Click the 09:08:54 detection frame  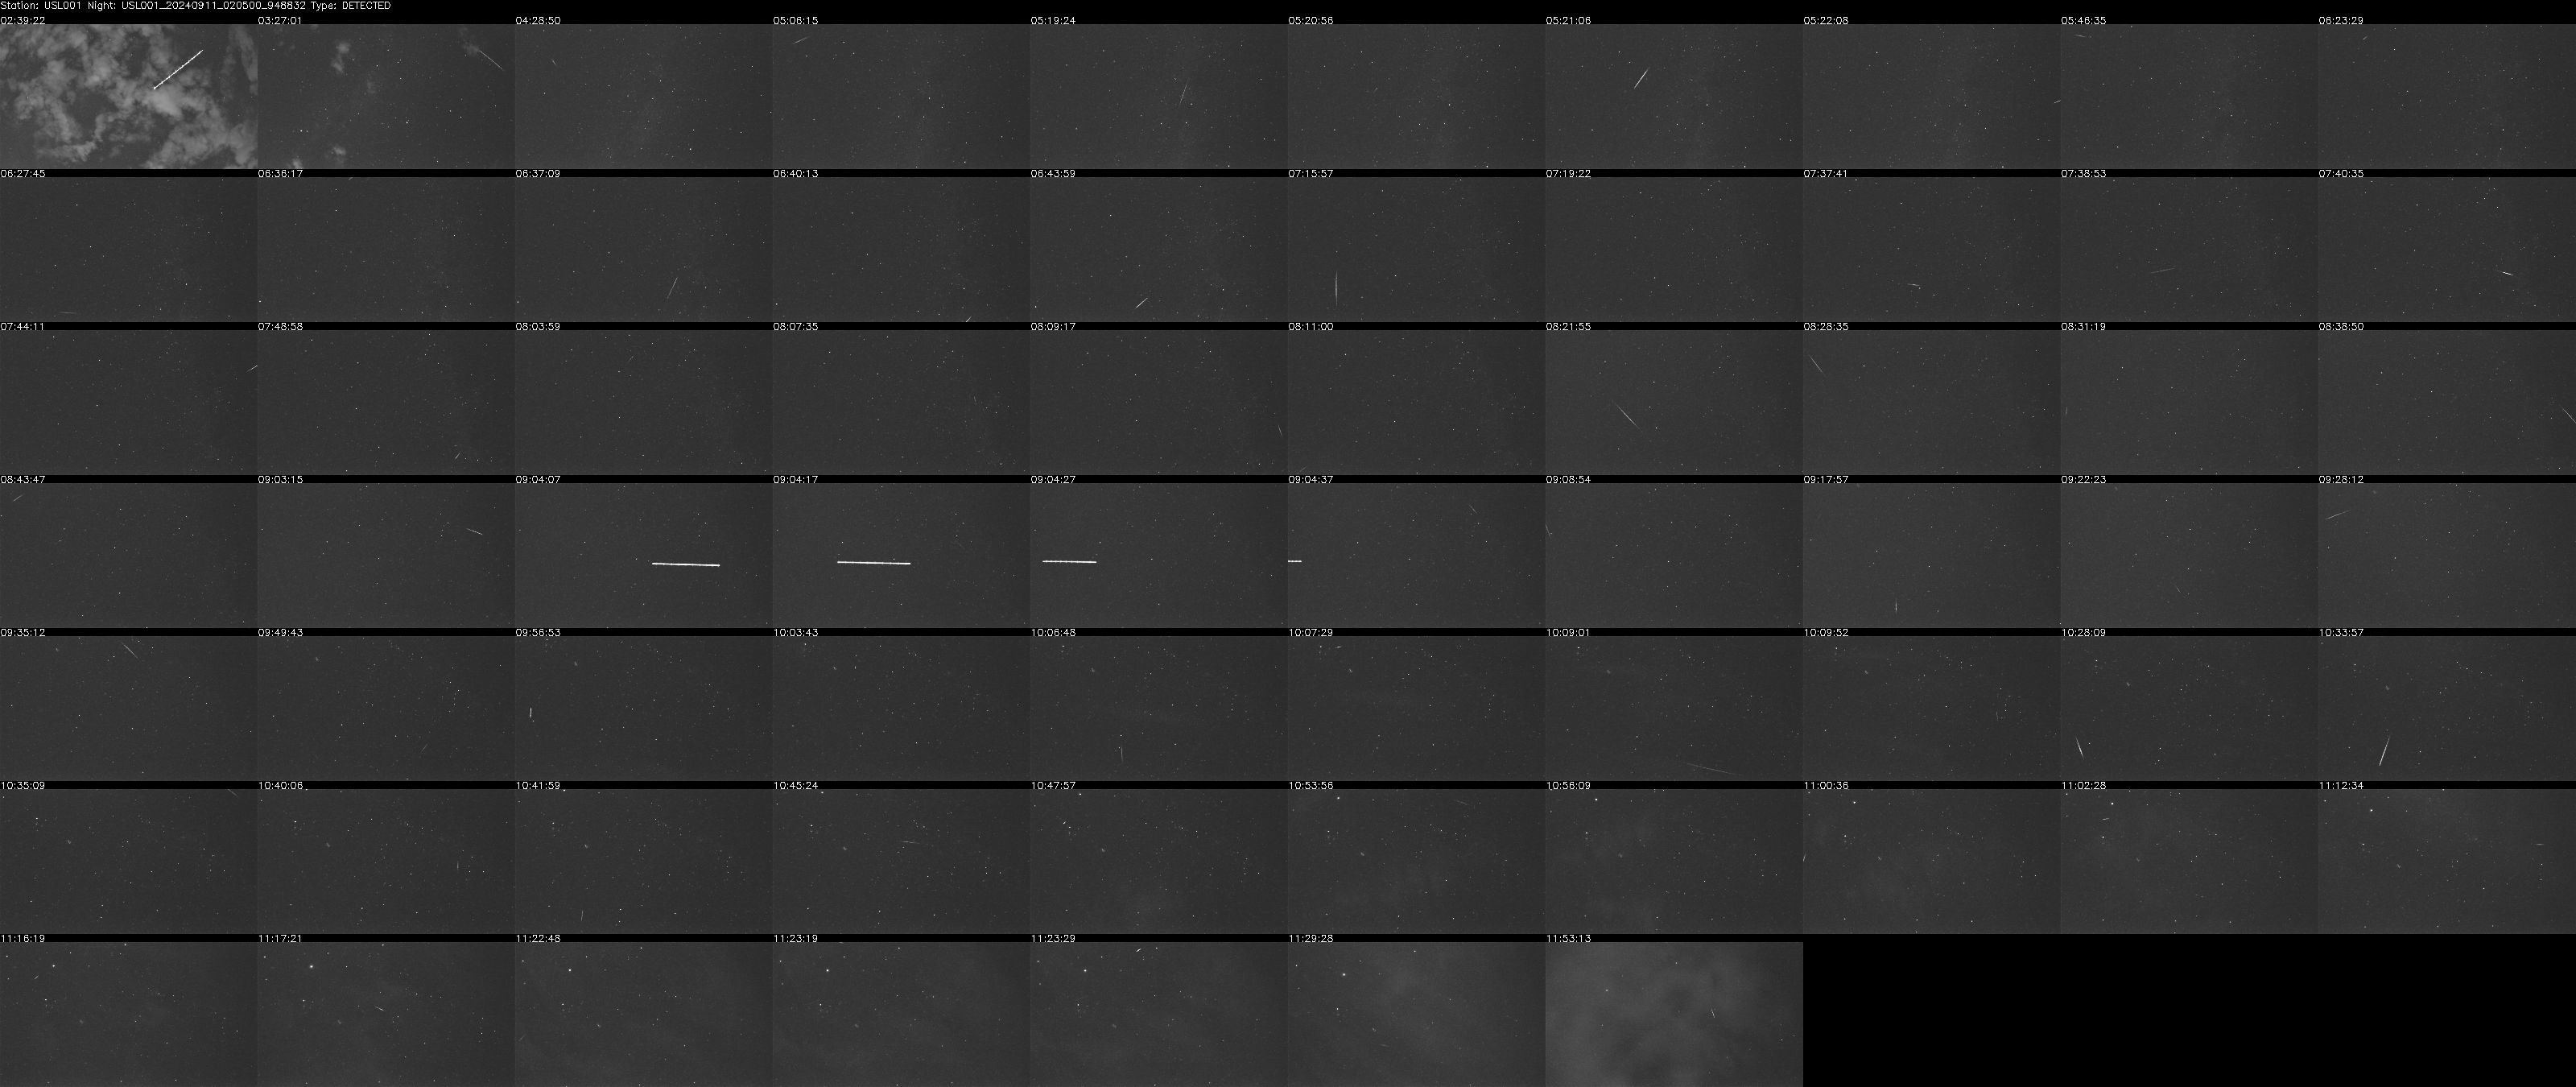[x=1674, y=555]
